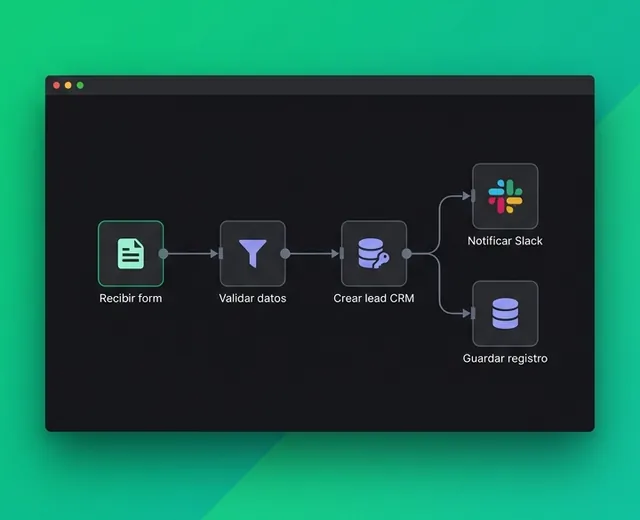The width and height of the screenshot is (640, 520).
Task: Click the output connector dot of Validar datos
Action: coord(285,253)
